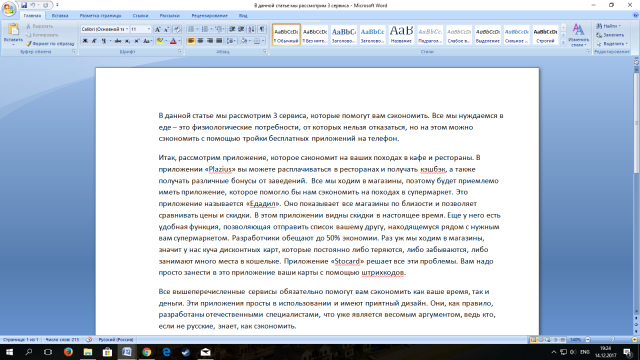Switch to Рассылки tab
The height and width of the screenshot is (360, 640).
pos(169,16)
